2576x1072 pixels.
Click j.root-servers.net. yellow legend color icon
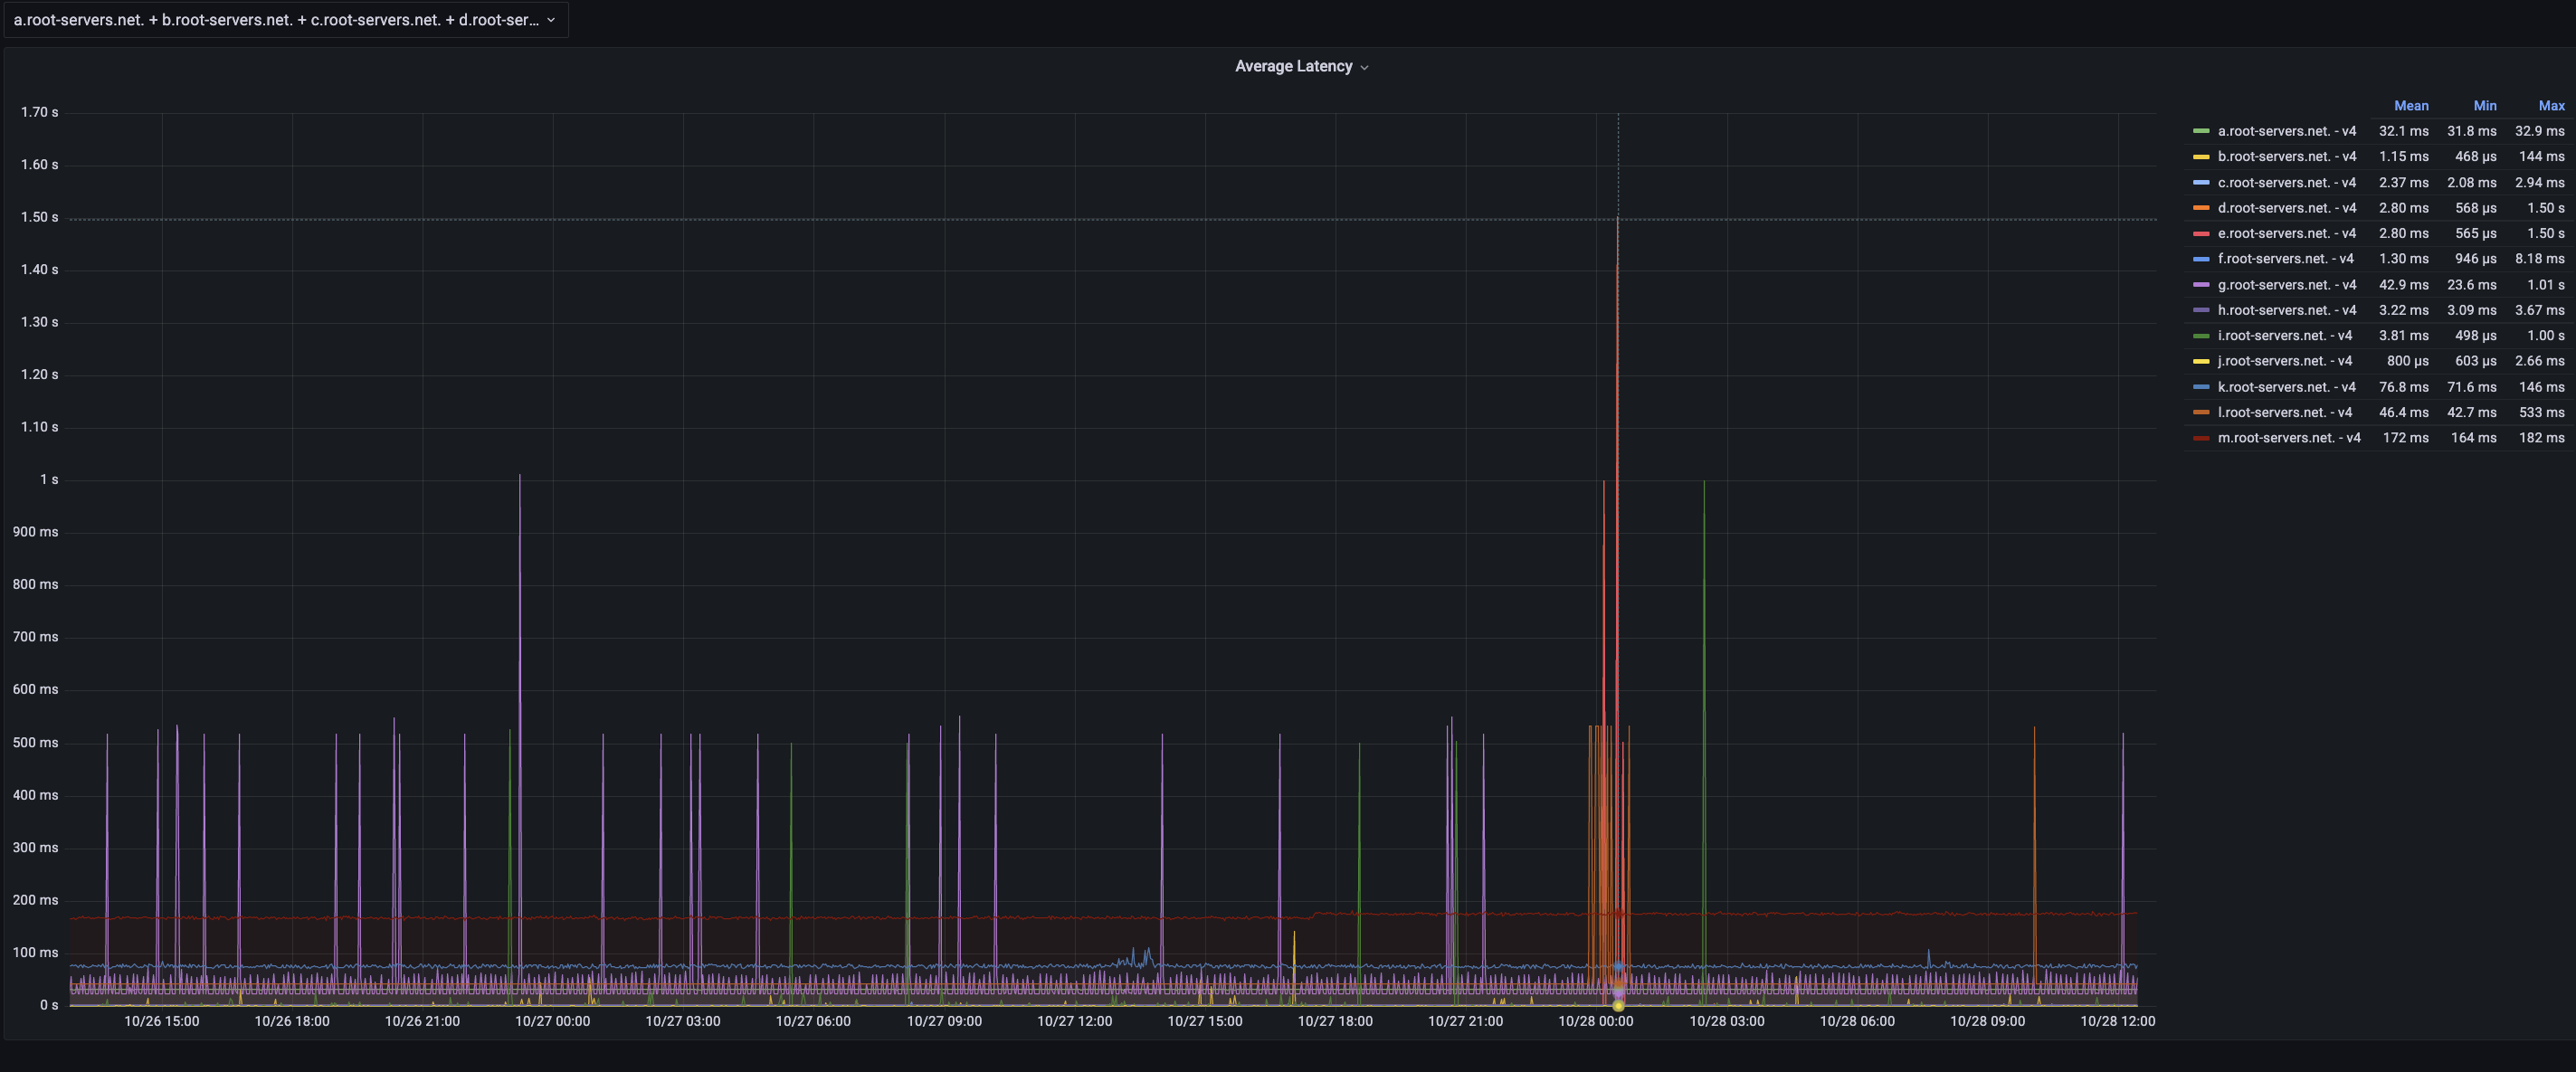(x=2201, y=361)
